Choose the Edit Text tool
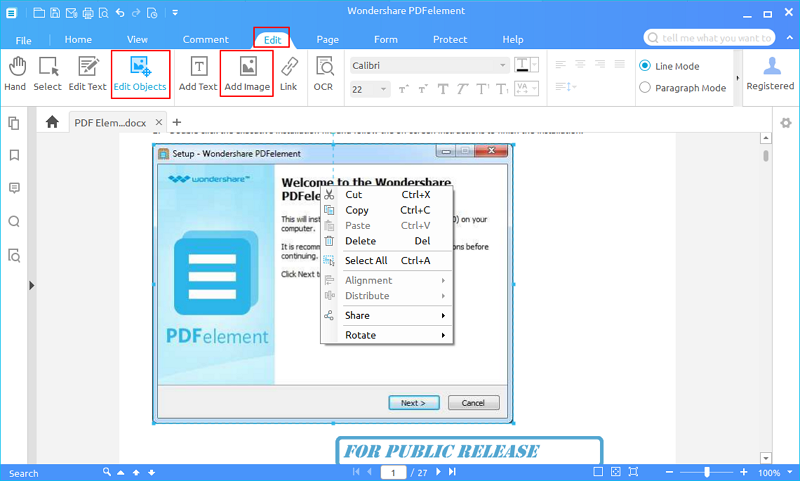This screenshot has width=800, height=481. click(x=88, y=74)
